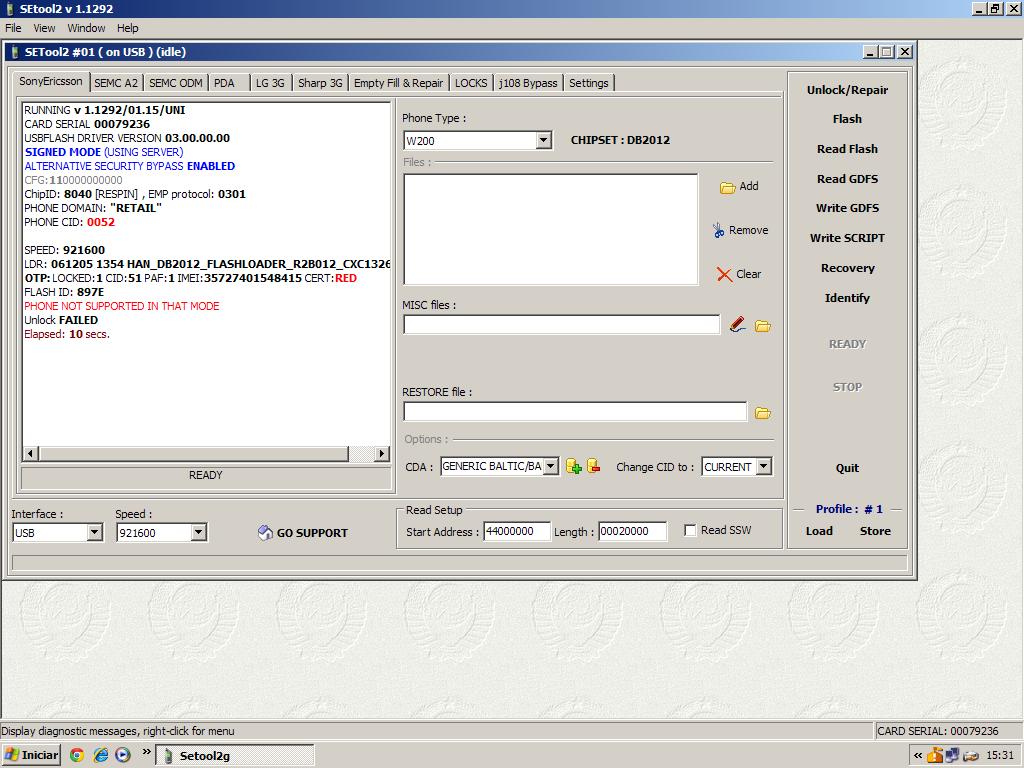Toggle the Read SSW checkbox
The image size is (1024, 768).
[690, 530]
